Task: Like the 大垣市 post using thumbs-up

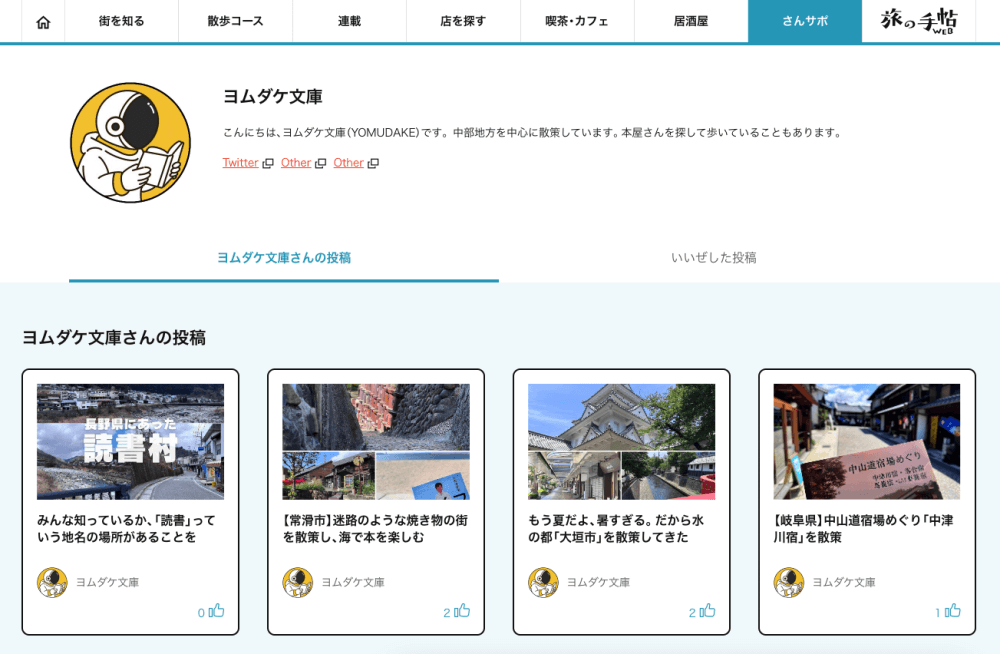Action: 707,611
